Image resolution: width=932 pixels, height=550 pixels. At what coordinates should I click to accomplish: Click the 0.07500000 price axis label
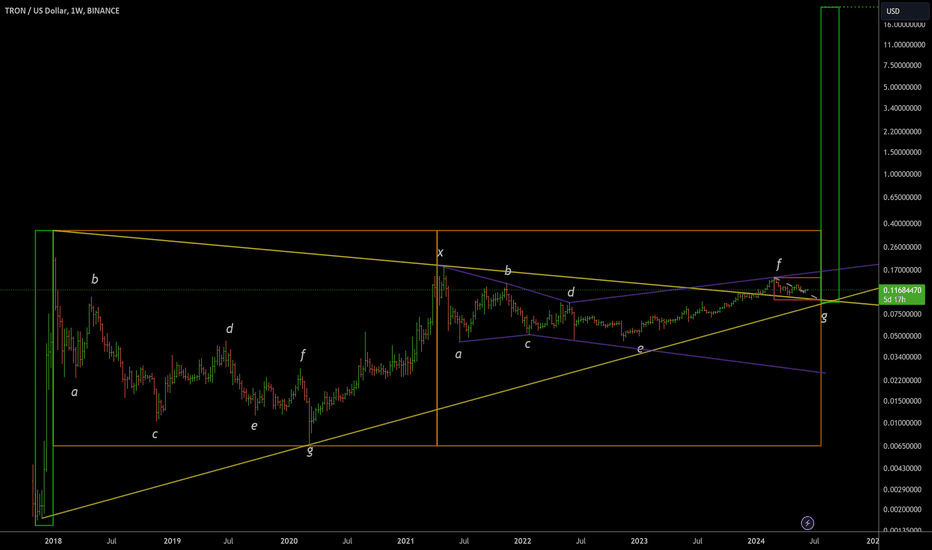tap(902, 314)
